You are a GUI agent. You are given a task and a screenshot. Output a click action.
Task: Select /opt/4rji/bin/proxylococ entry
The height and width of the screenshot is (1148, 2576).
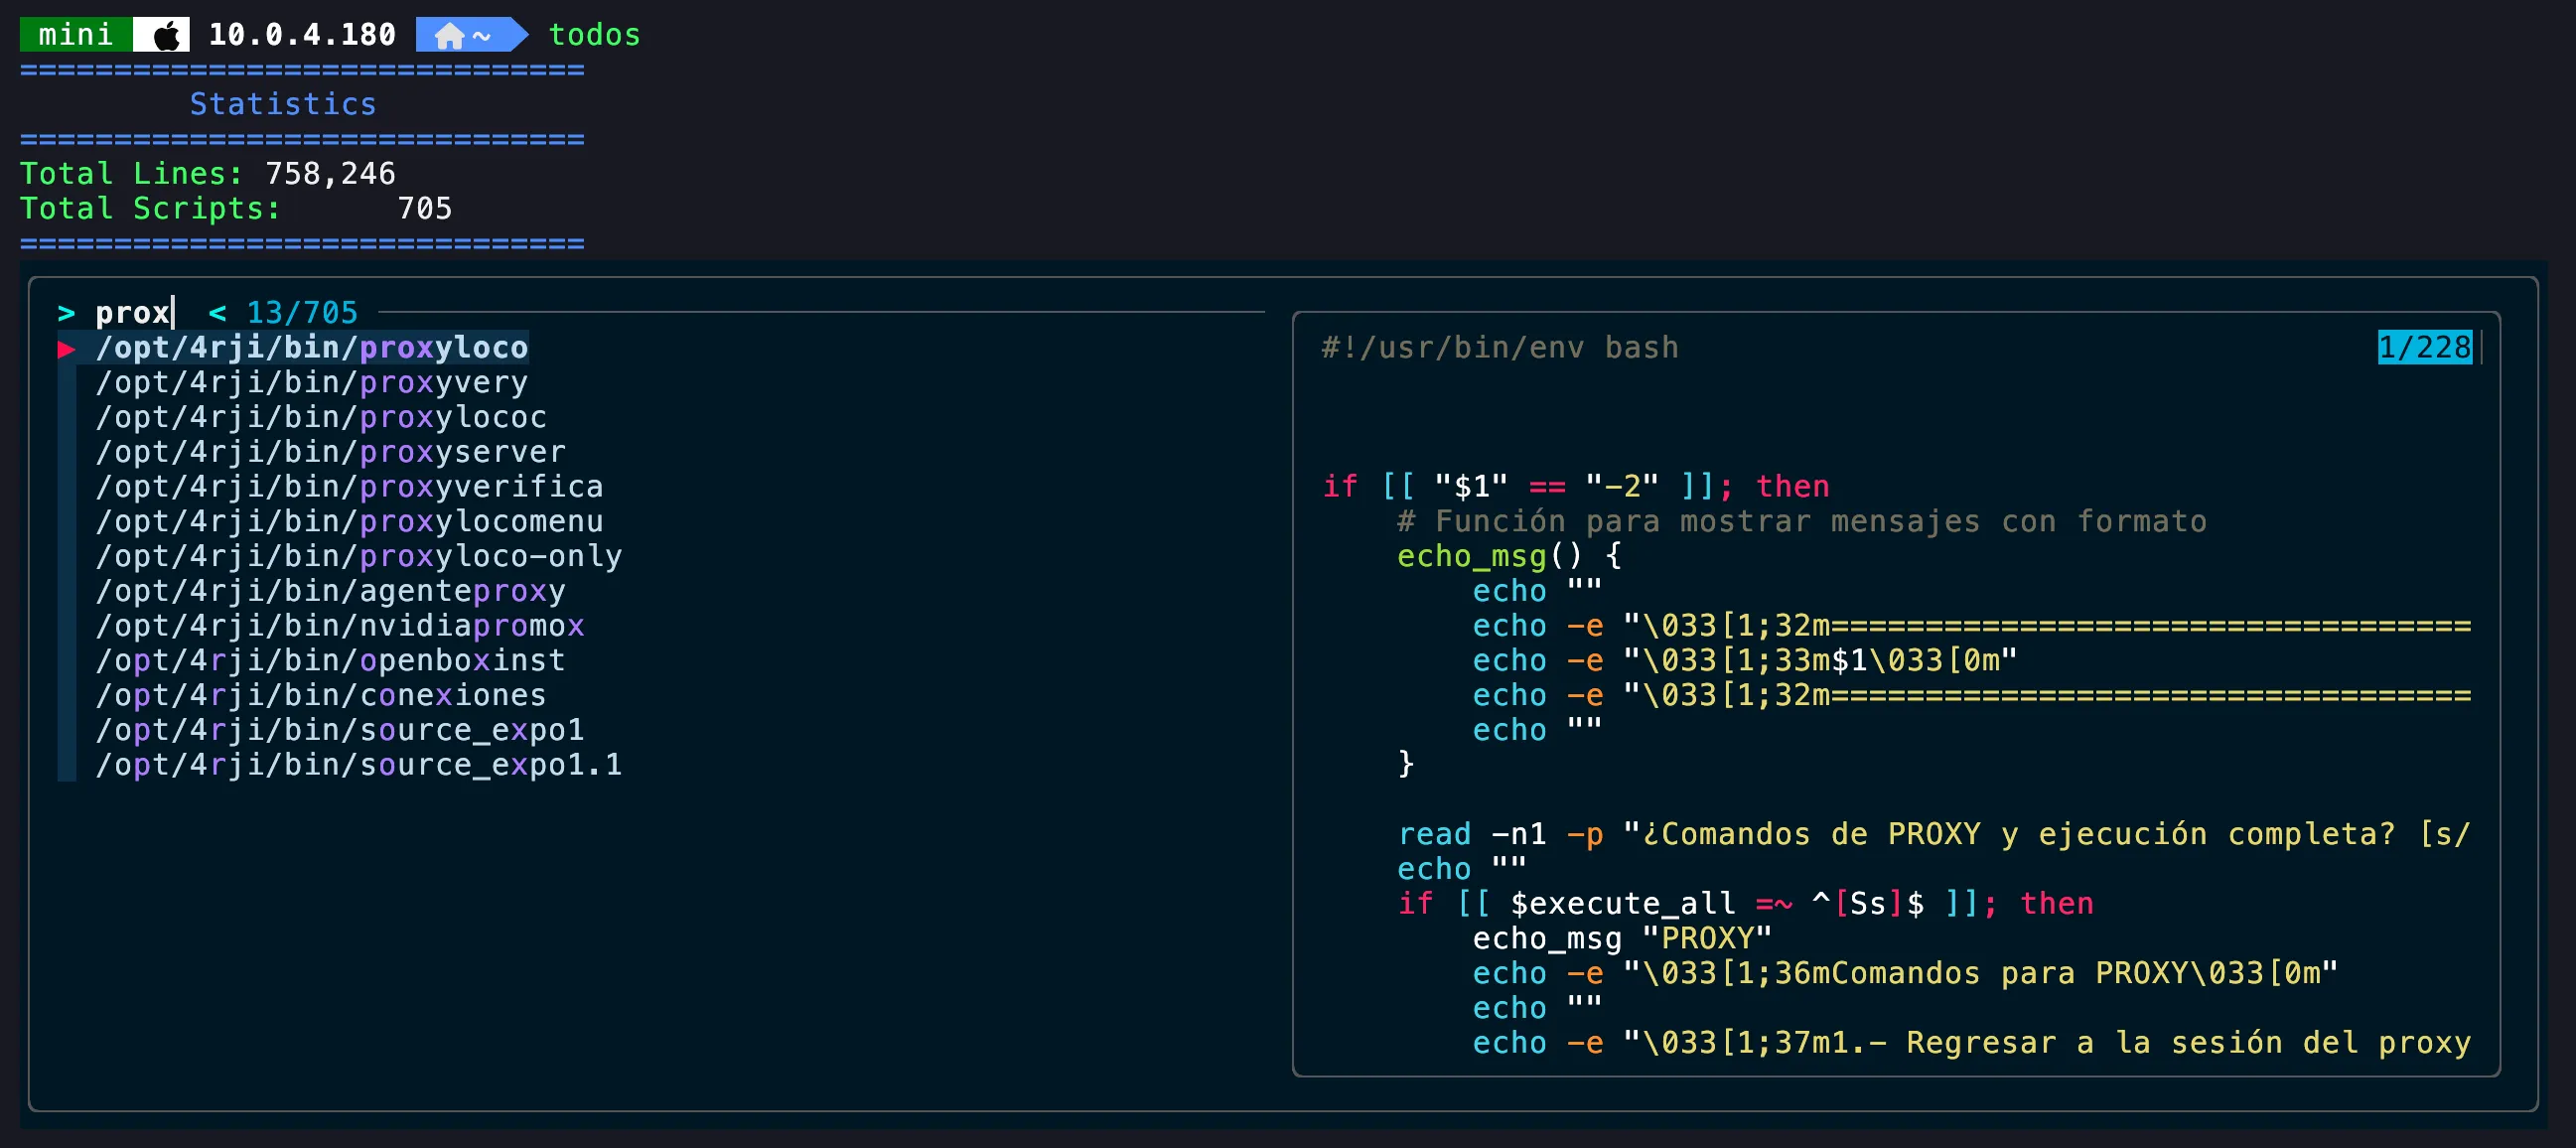[x=321, y=417]
